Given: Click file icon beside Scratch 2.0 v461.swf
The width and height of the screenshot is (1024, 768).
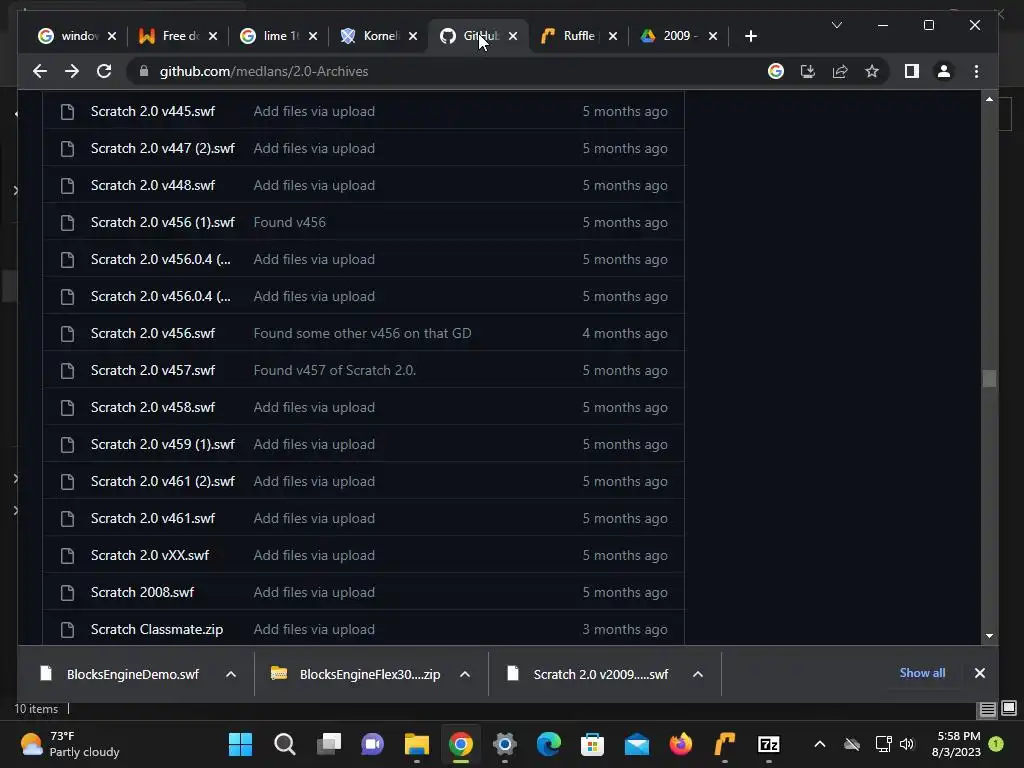Looking at the screenshot, I should [x=67, y=519].
